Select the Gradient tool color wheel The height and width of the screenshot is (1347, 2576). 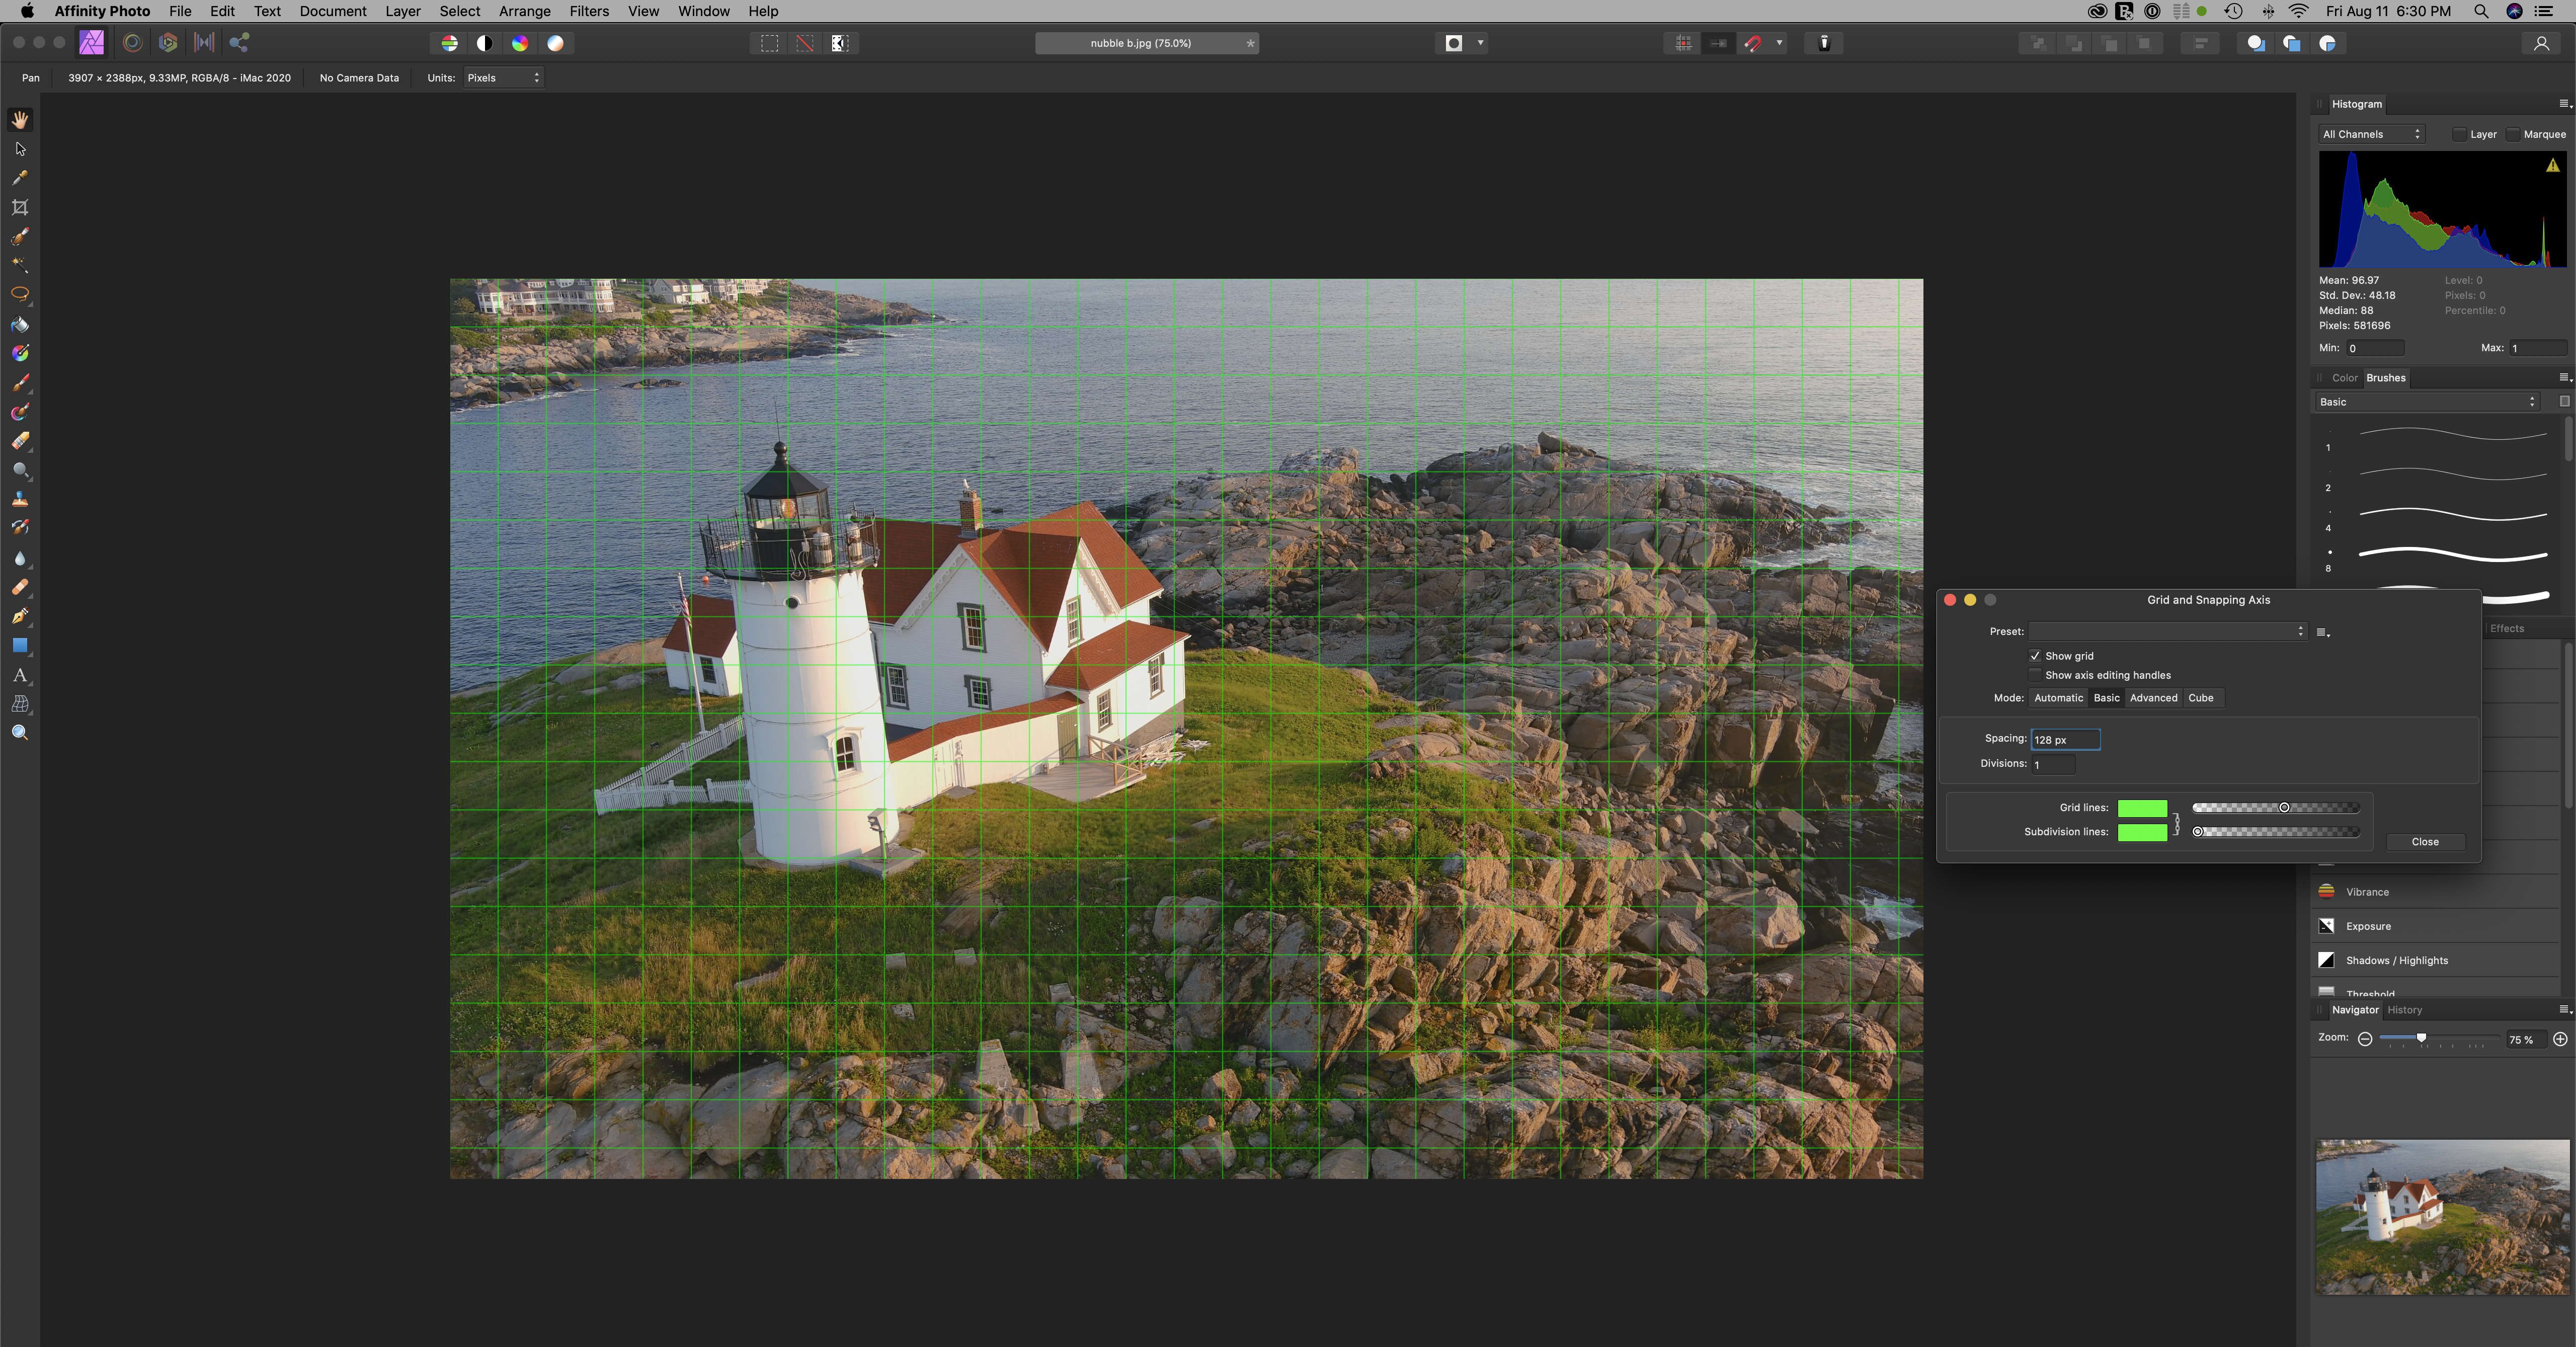20,353
